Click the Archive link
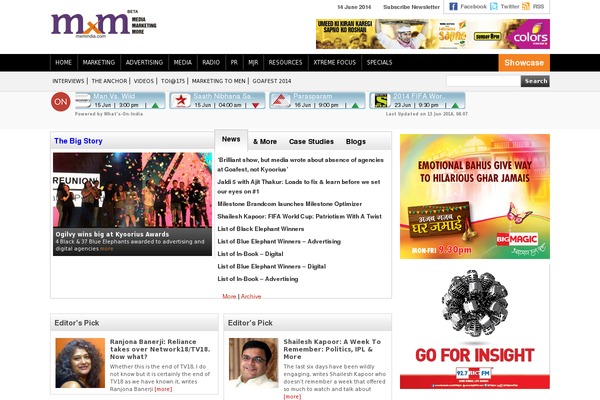 point(251,296)
